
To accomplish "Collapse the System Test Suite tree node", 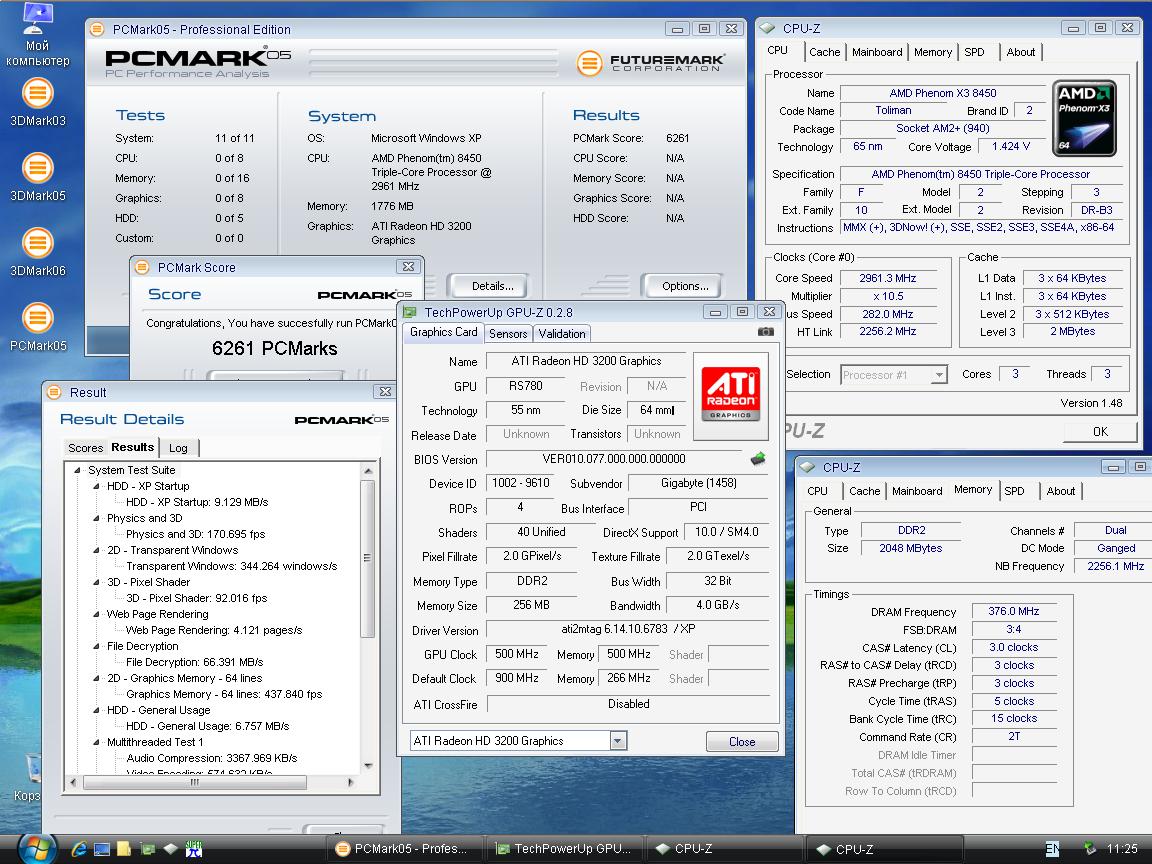I will pyautogui.click(x=77, y=470).
